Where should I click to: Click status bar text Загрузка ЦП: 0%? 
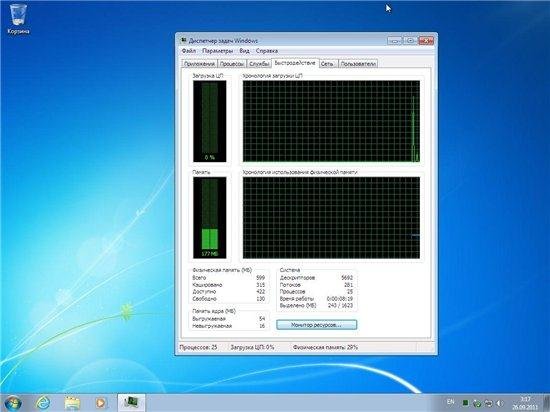[x=252, y=347]
